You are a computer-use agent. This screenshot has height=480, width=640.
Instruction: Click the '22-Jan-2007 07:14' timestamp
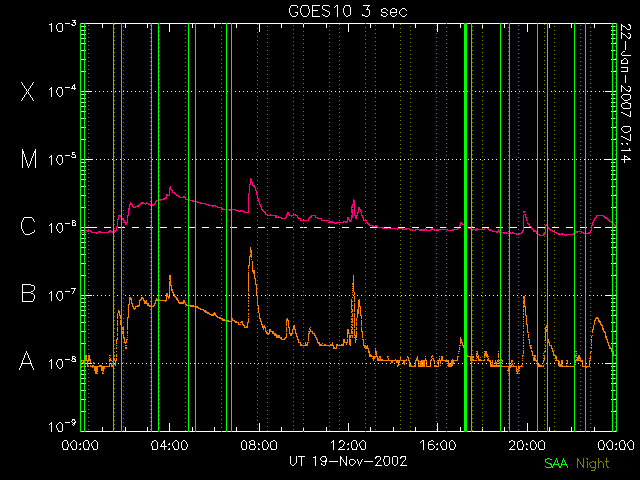pyautogui.click(x=625, y=93)
